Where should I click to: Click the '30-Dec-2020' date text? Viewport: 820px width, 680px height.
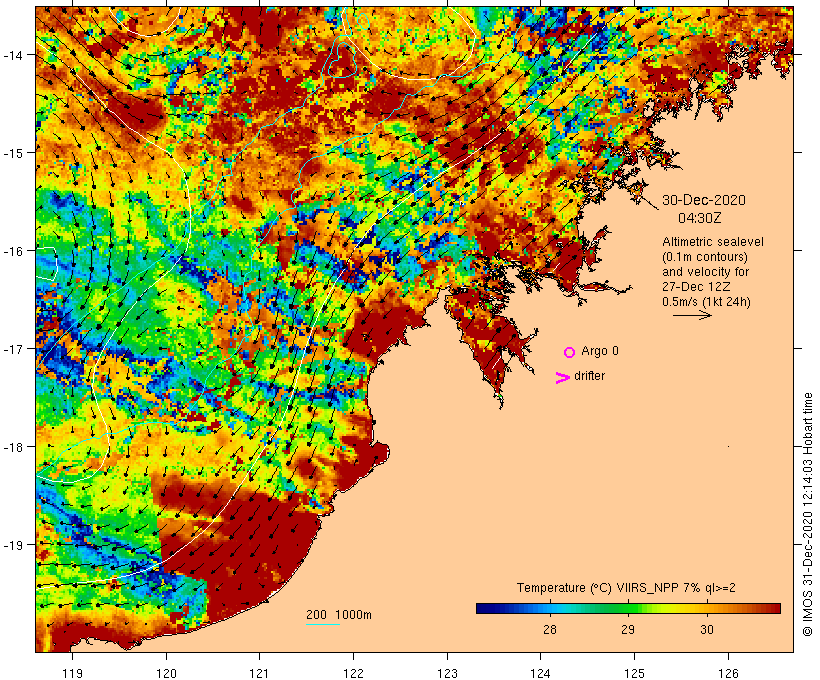pyautogui.click(x=704, y=200)
